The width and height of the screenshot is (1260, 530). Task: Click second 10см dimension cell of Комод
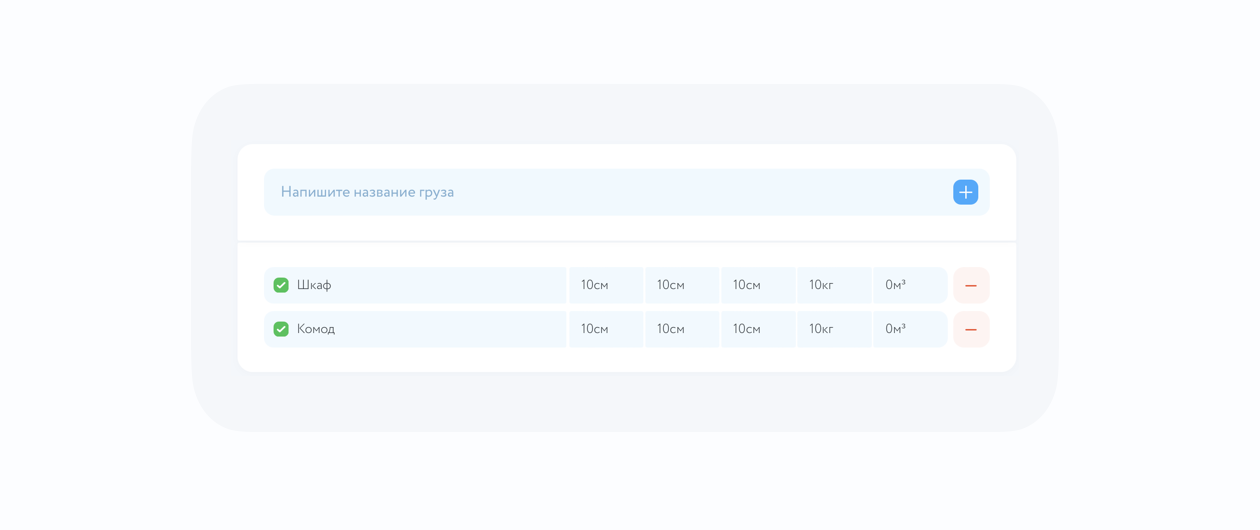[x=682, y=329]
